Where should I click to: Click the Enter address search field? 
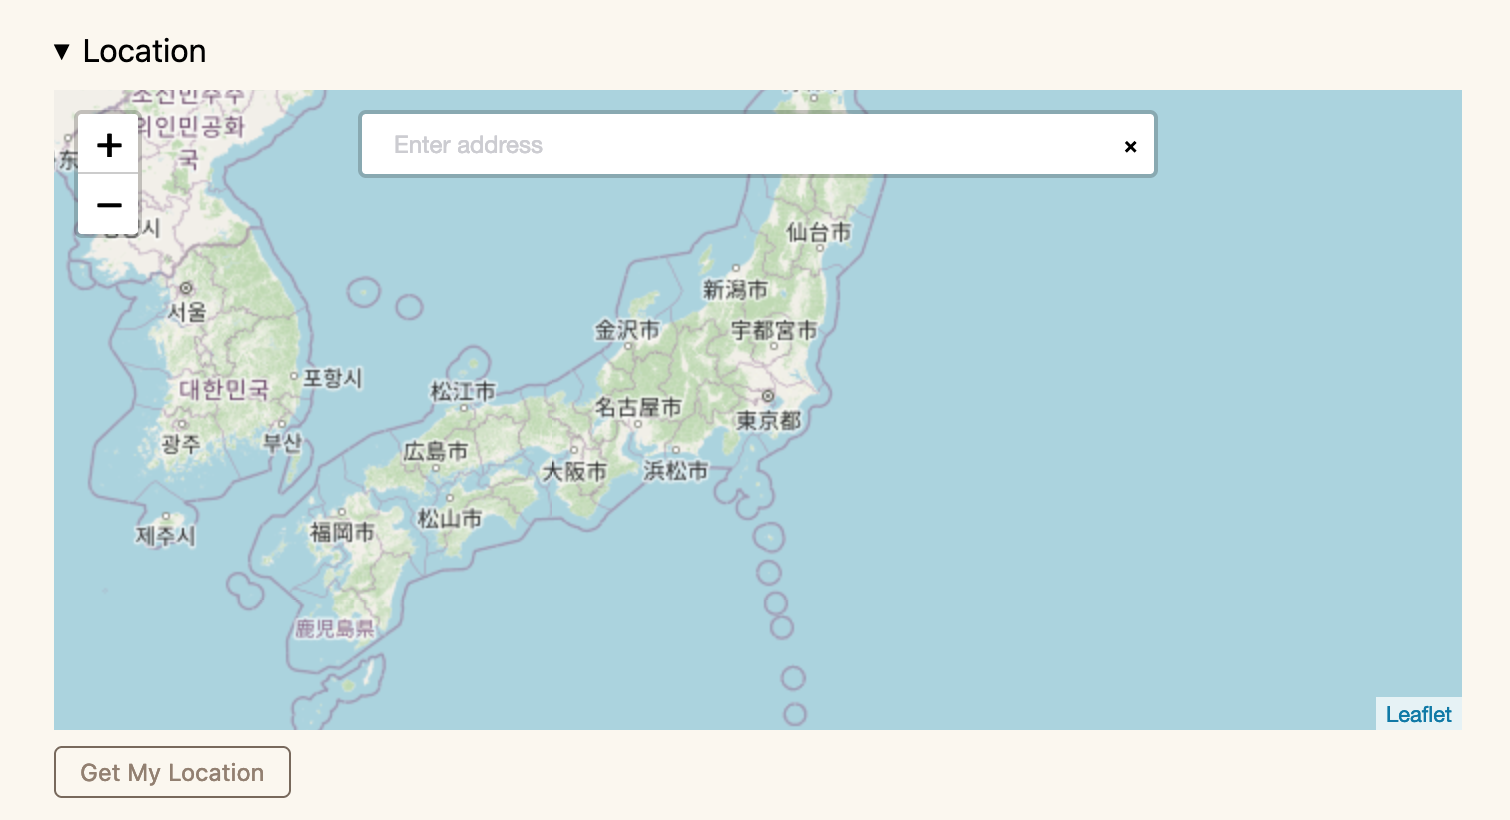[x=740, y=145]
